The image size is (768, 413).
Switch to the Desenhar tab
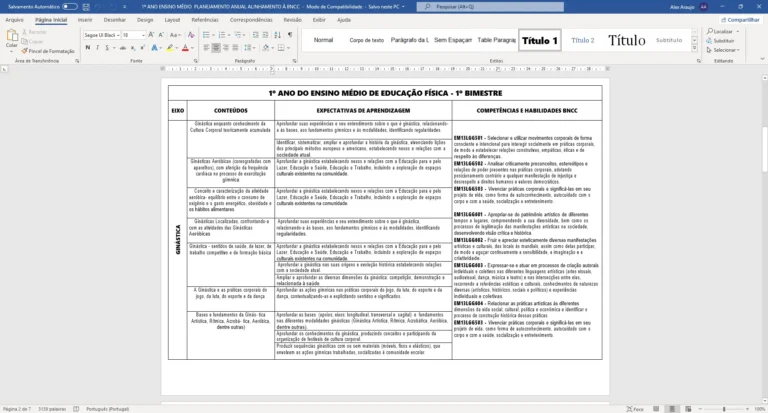(x=115, y=20)
